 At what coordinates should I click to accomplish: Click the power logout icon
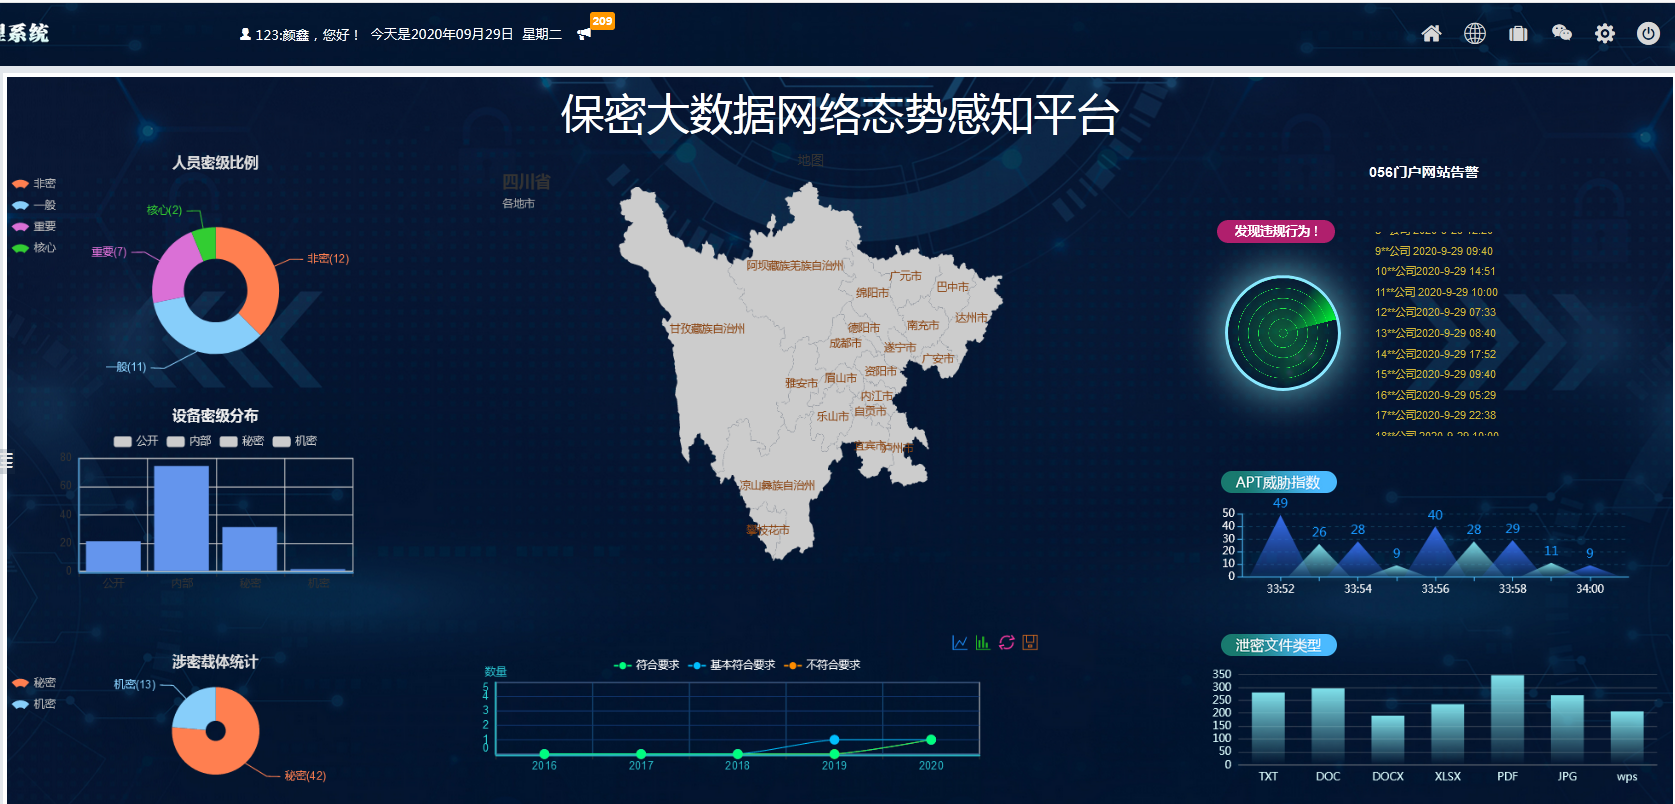[x=1648, y=34]
